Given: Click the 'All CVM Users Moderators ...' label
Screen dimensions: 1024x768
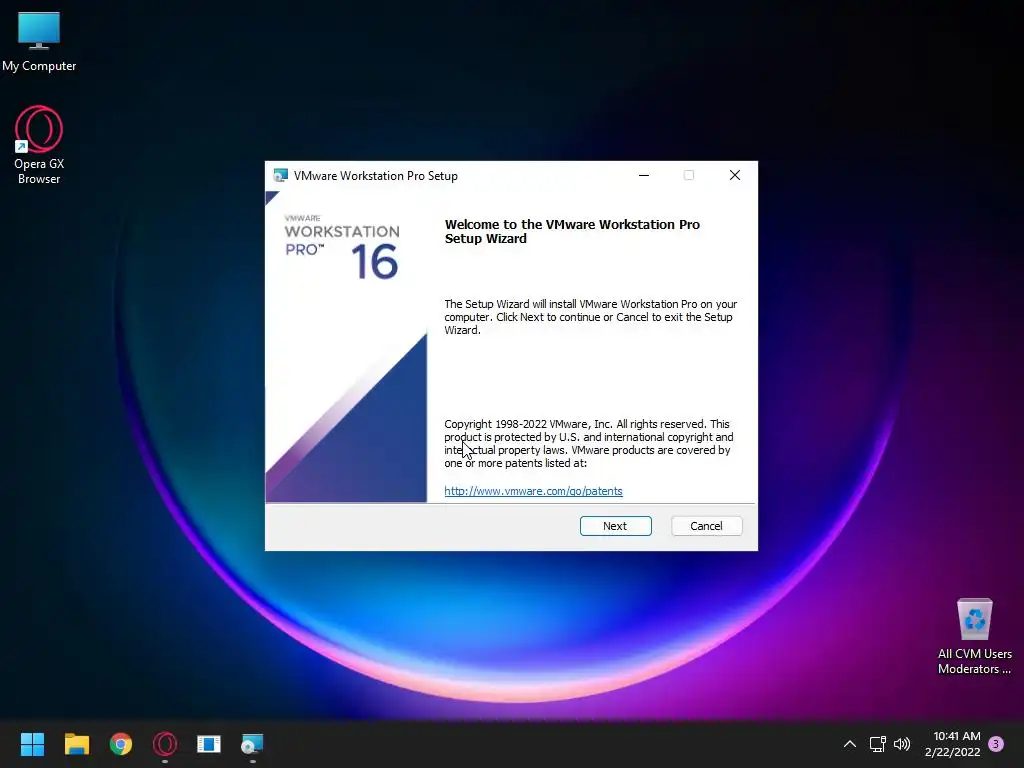Looking at the screenshot, I should coord(974,661).
